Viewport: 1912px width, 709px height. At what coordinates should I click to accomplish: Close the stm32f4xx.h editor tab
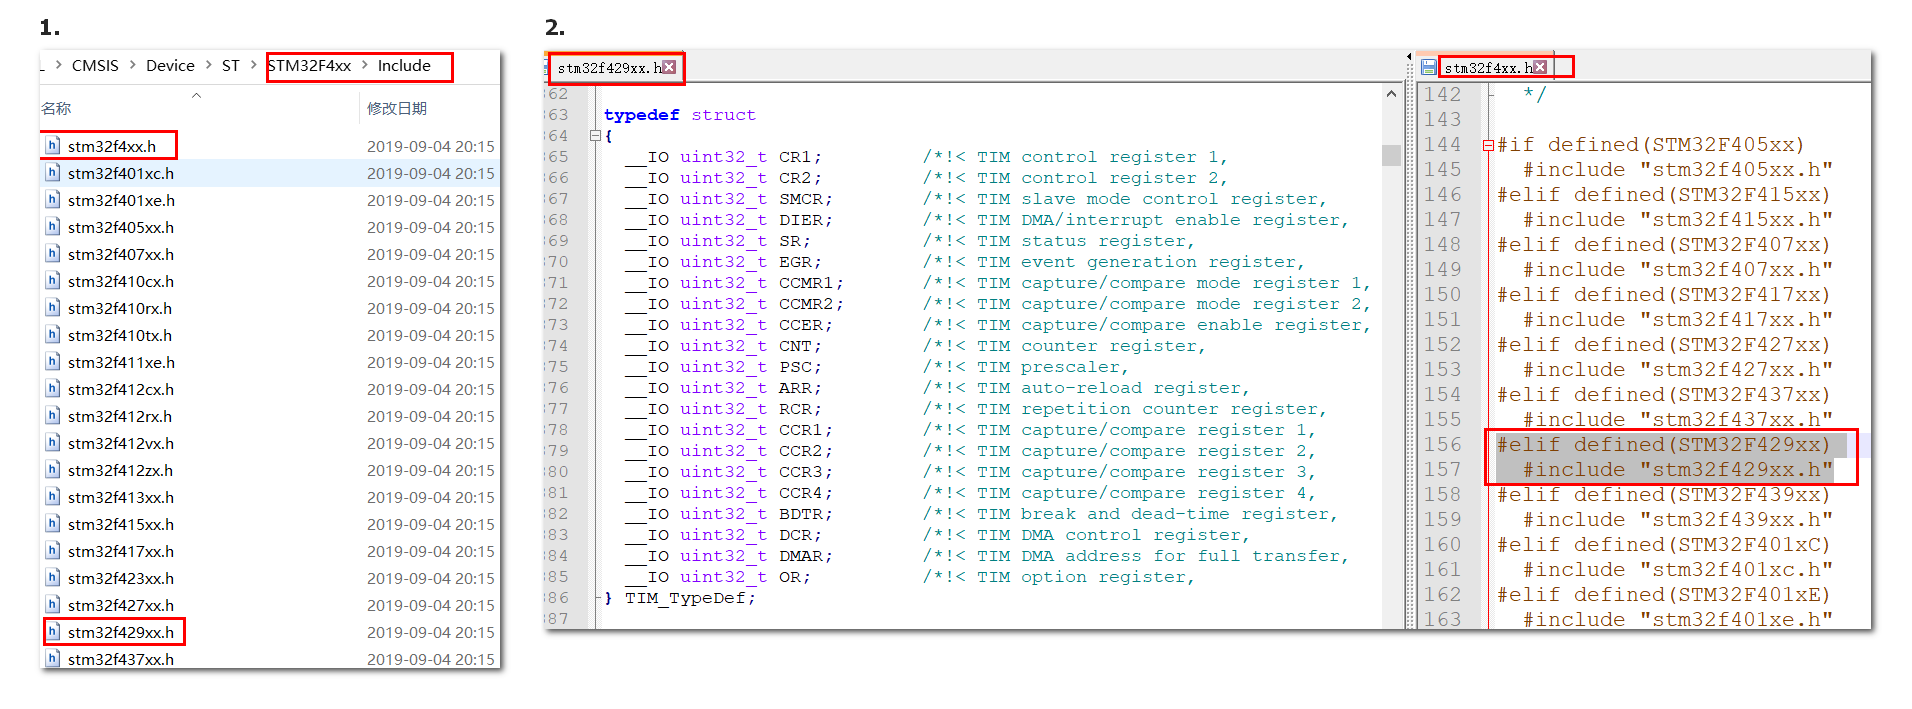[x=1540, y=67]
